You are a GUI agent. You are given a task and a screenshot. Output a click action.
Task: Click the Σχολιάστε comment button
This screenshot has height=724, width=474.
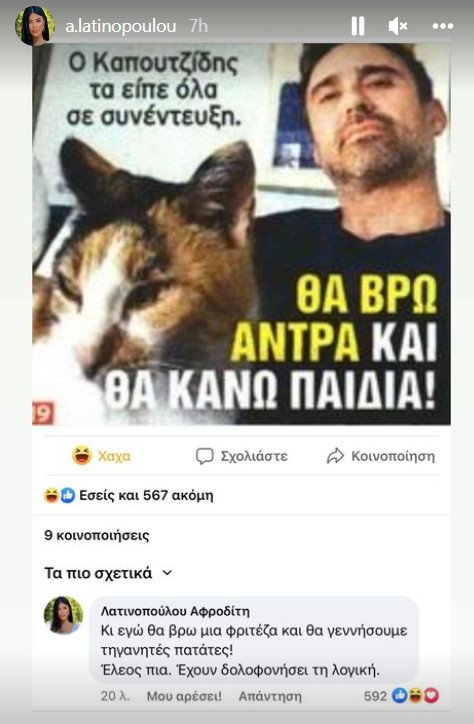(241, 456)
